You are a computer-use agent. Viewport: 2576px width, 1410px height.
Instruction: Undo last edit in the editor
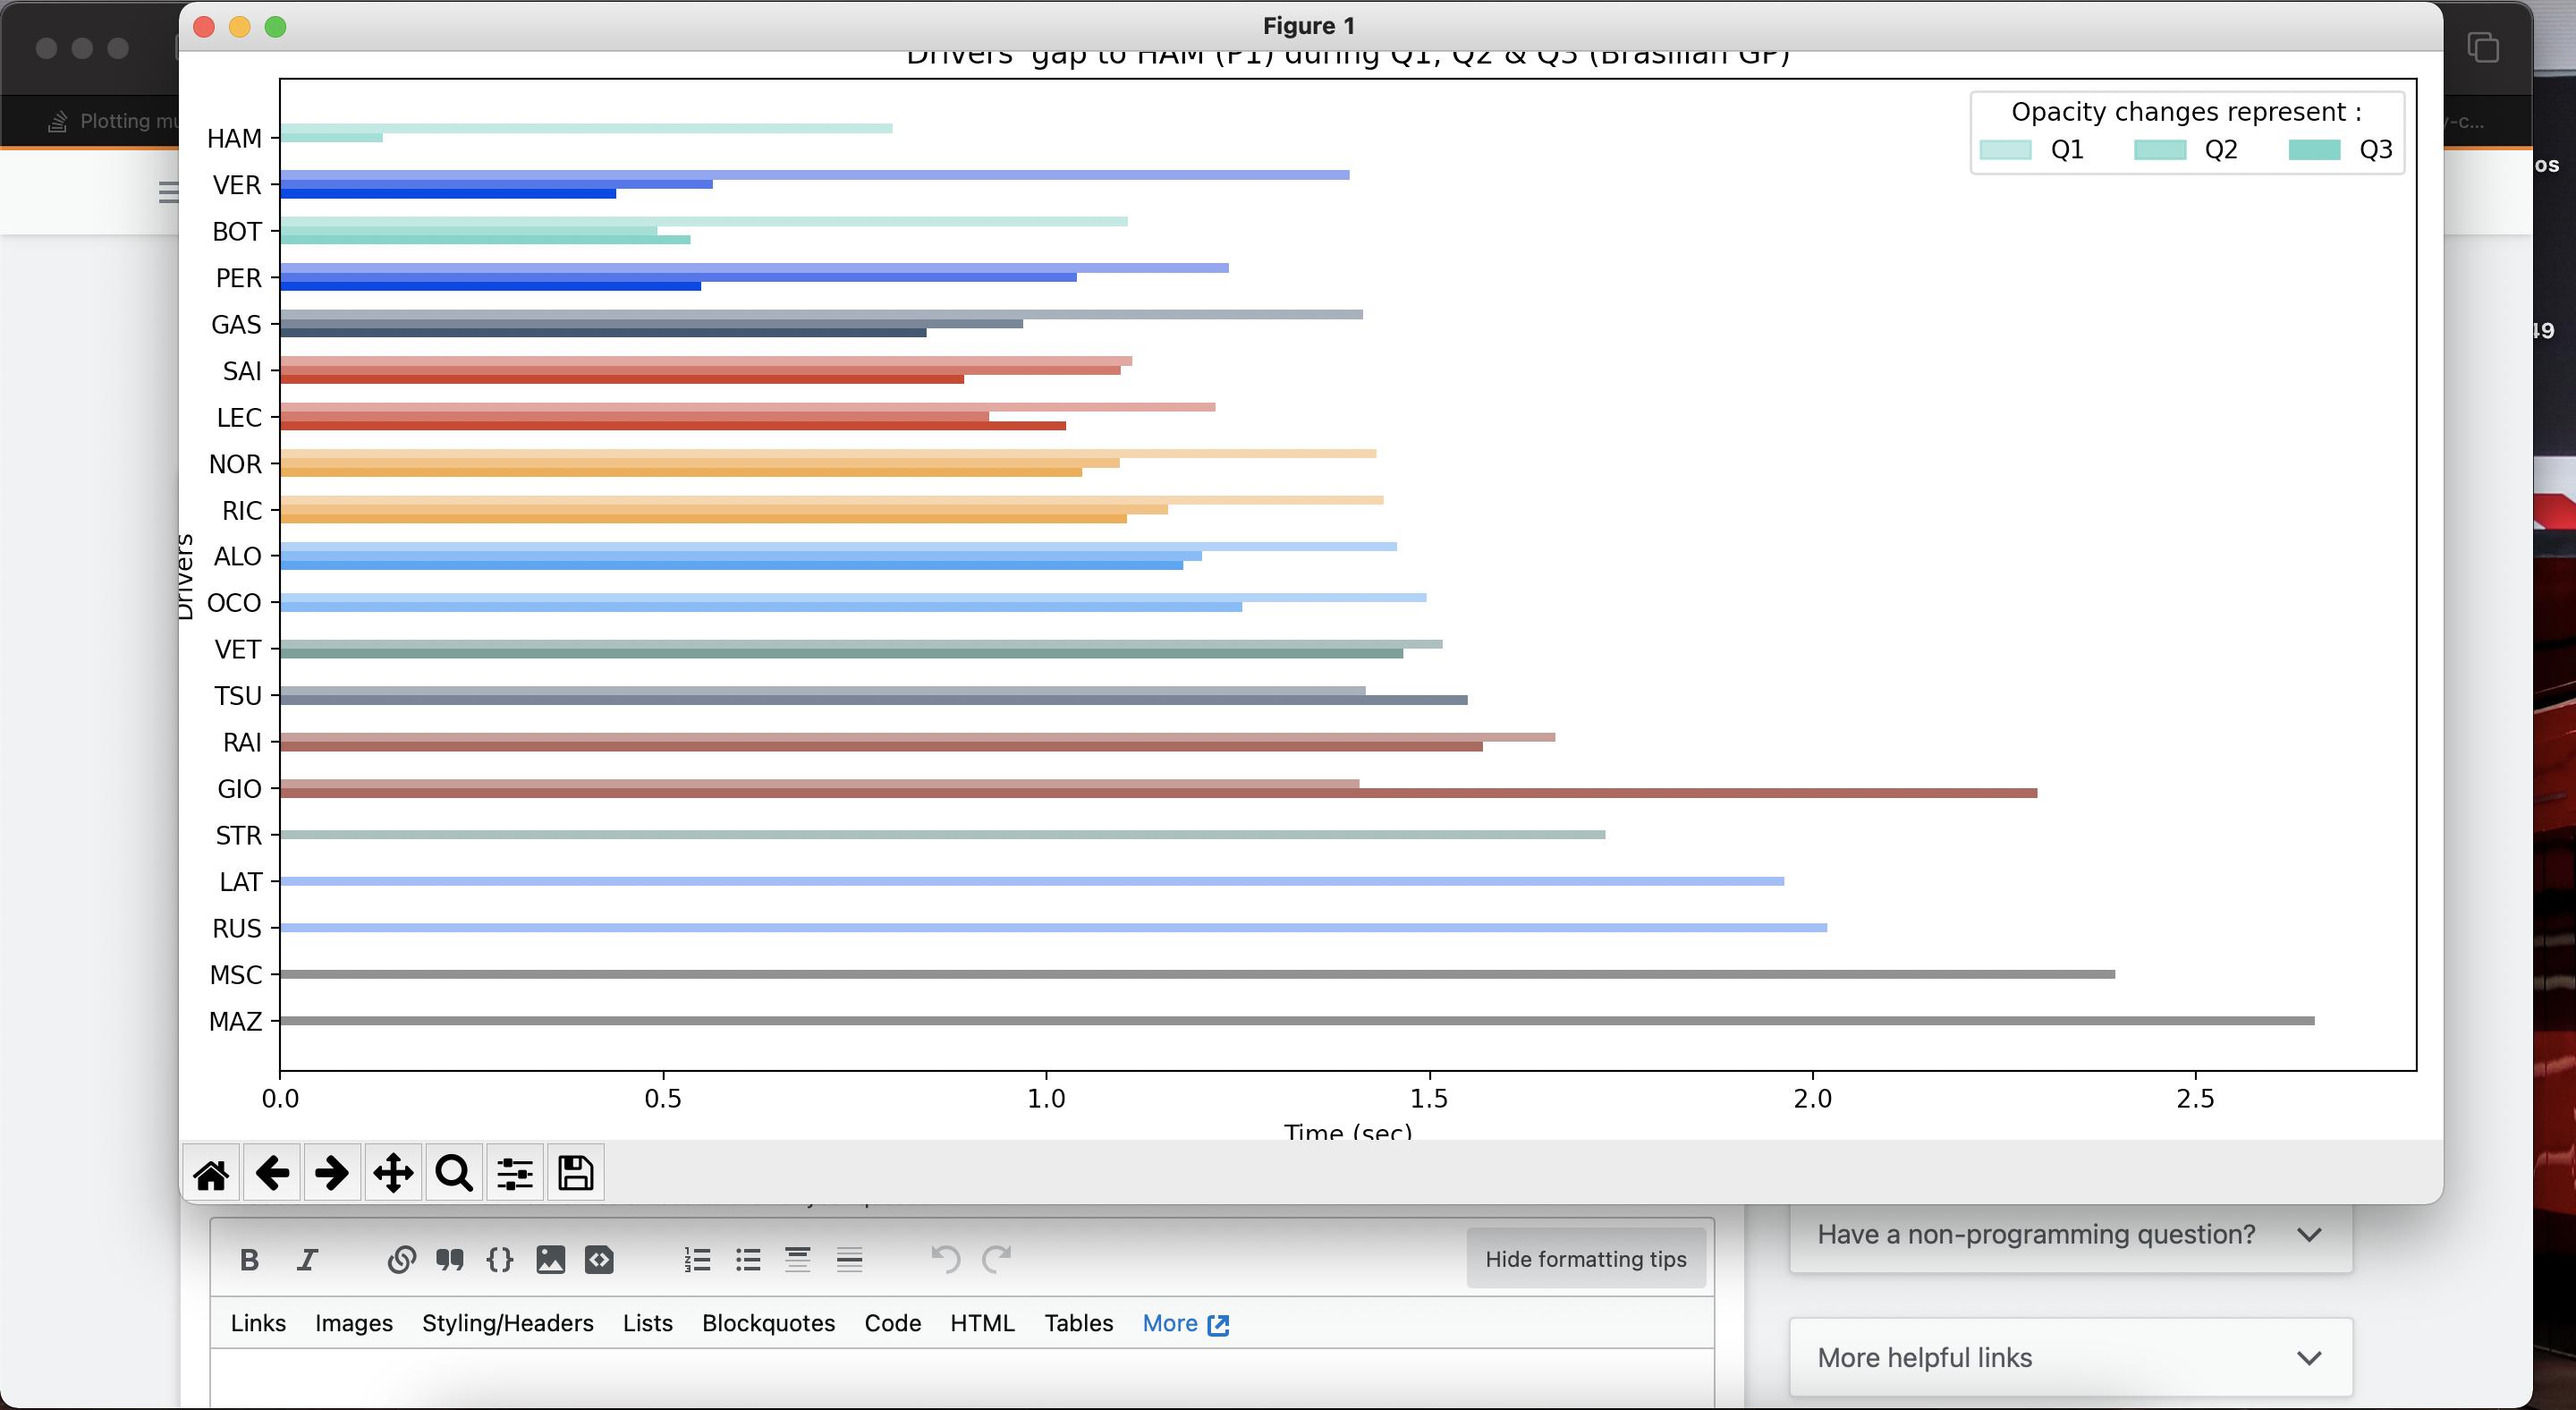(945, 1260)
